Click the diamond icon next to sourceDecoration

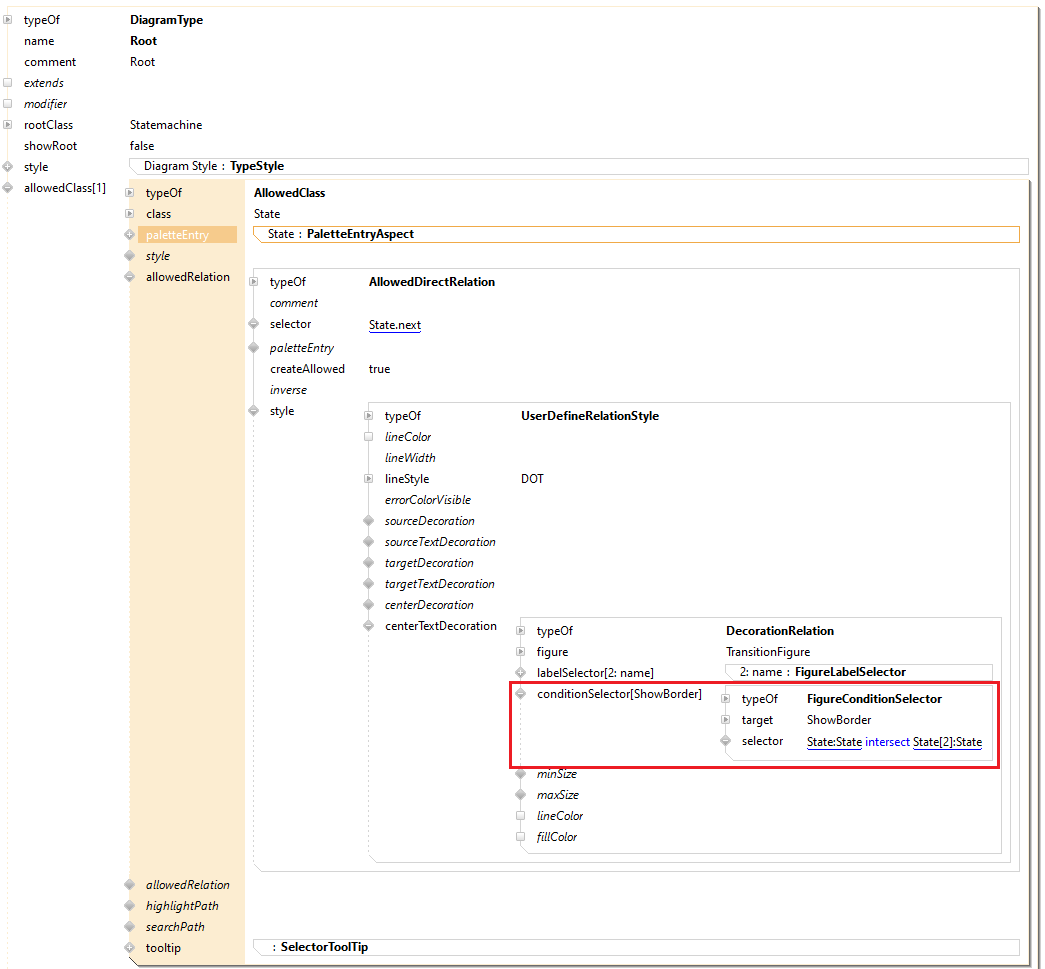click(x=369, y=520)
